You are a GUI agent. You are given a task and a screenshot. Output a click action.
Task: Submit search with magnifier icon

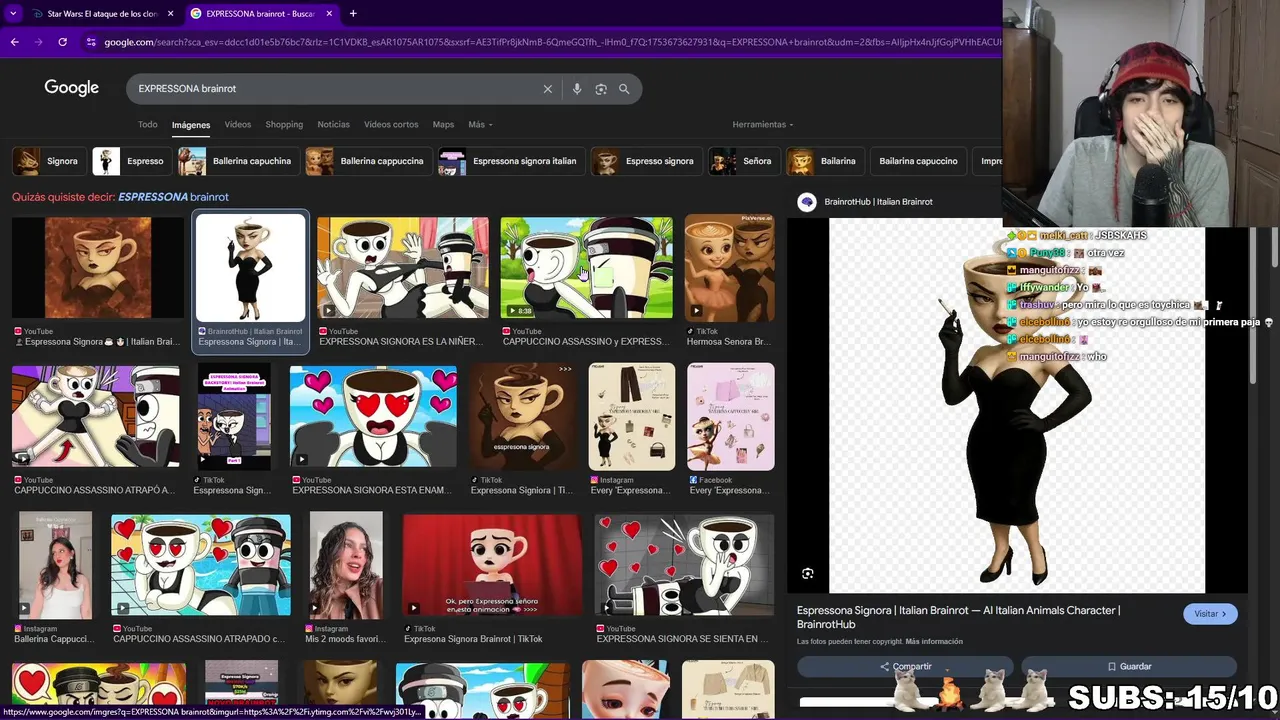pyautogui.click(x=624, y=89)
